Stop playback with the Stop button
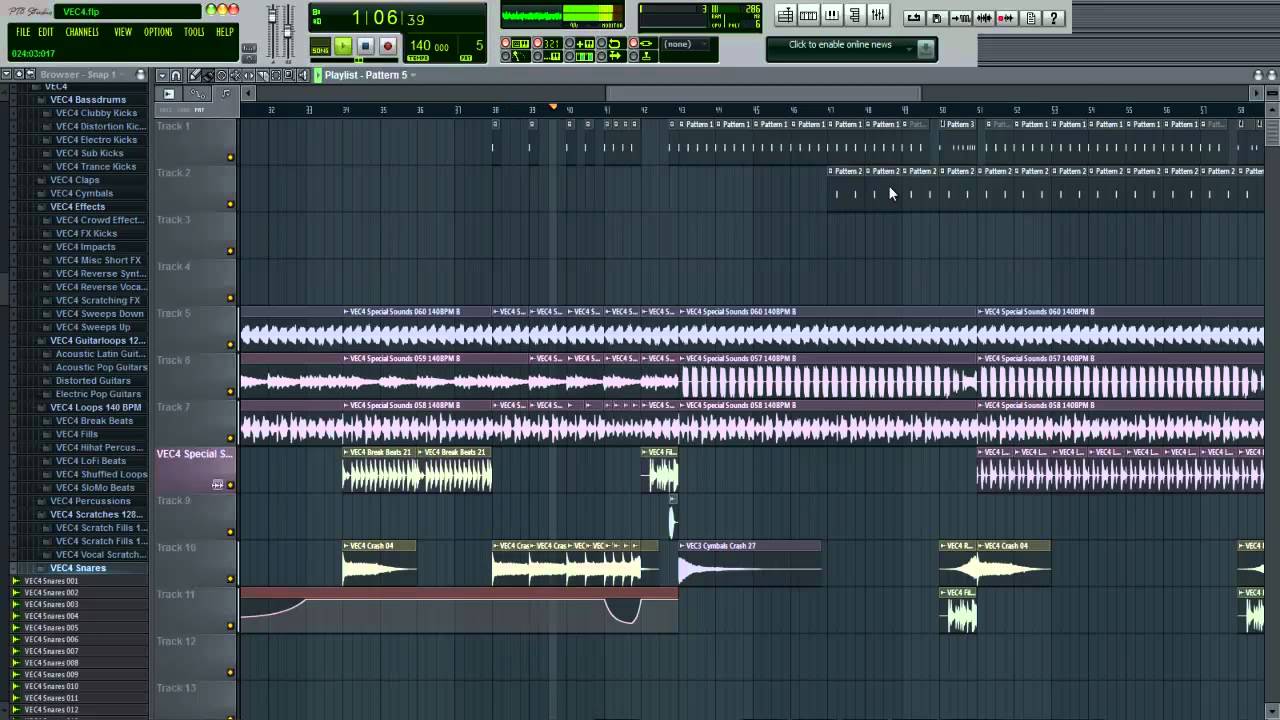The image size is (1280, 720). pos(365,46)
